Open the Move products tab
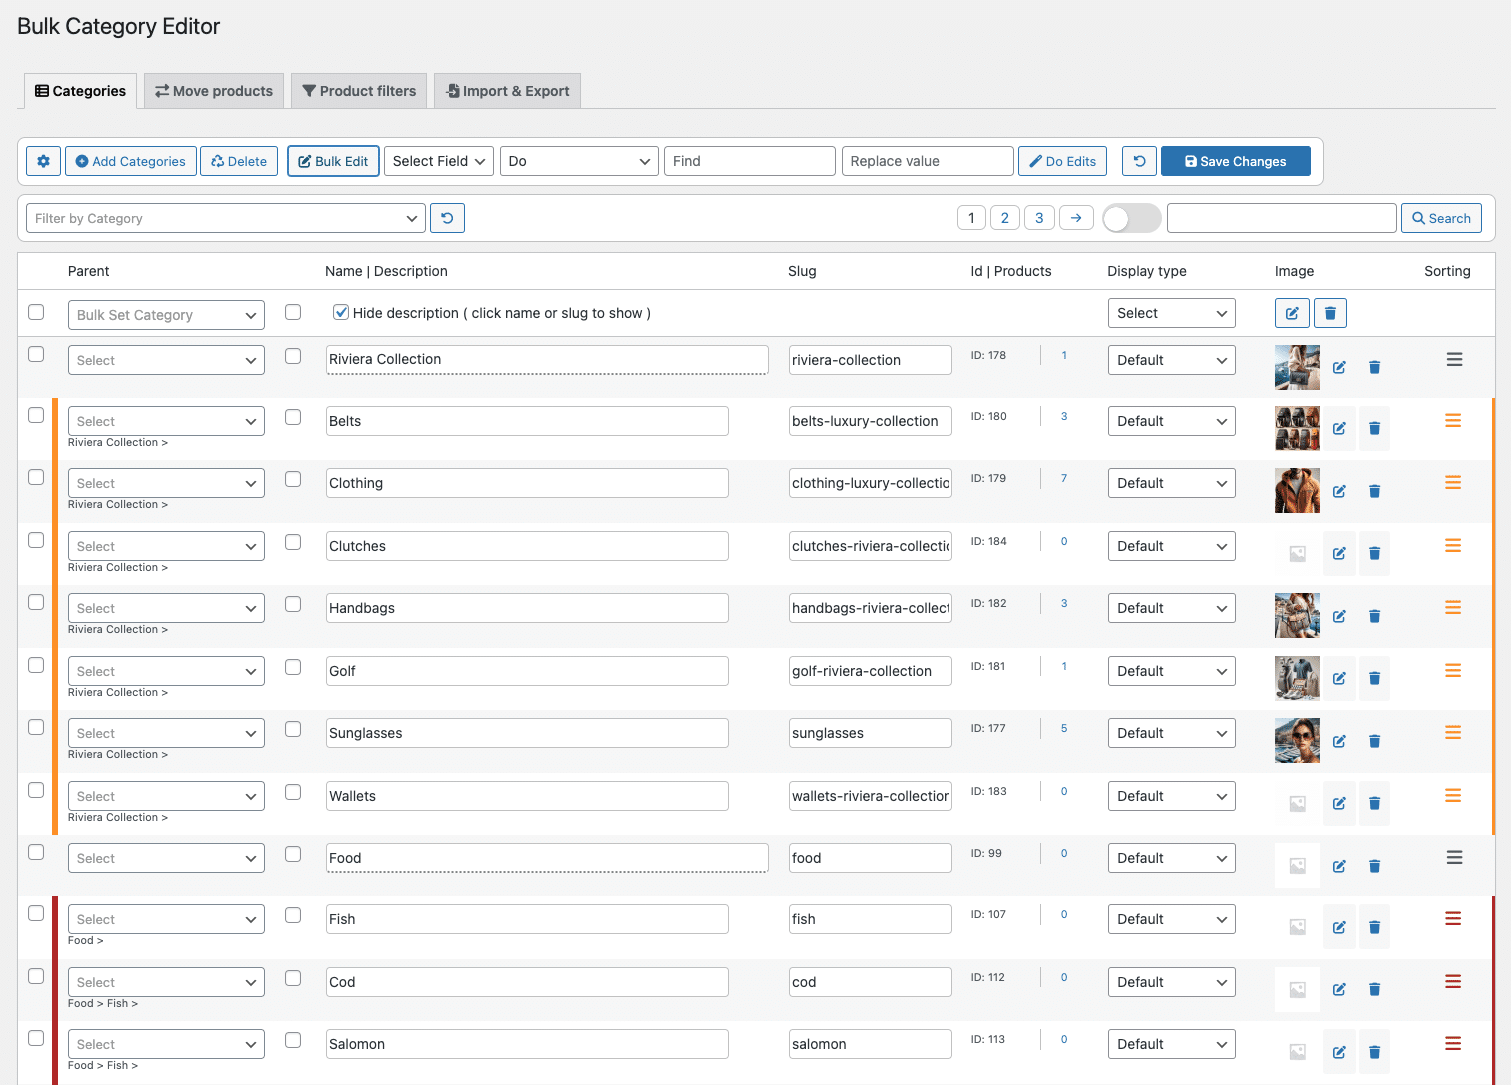The height and width of the screenshot is (1085, 1511). pyautogui.click(x=214, y=91)
